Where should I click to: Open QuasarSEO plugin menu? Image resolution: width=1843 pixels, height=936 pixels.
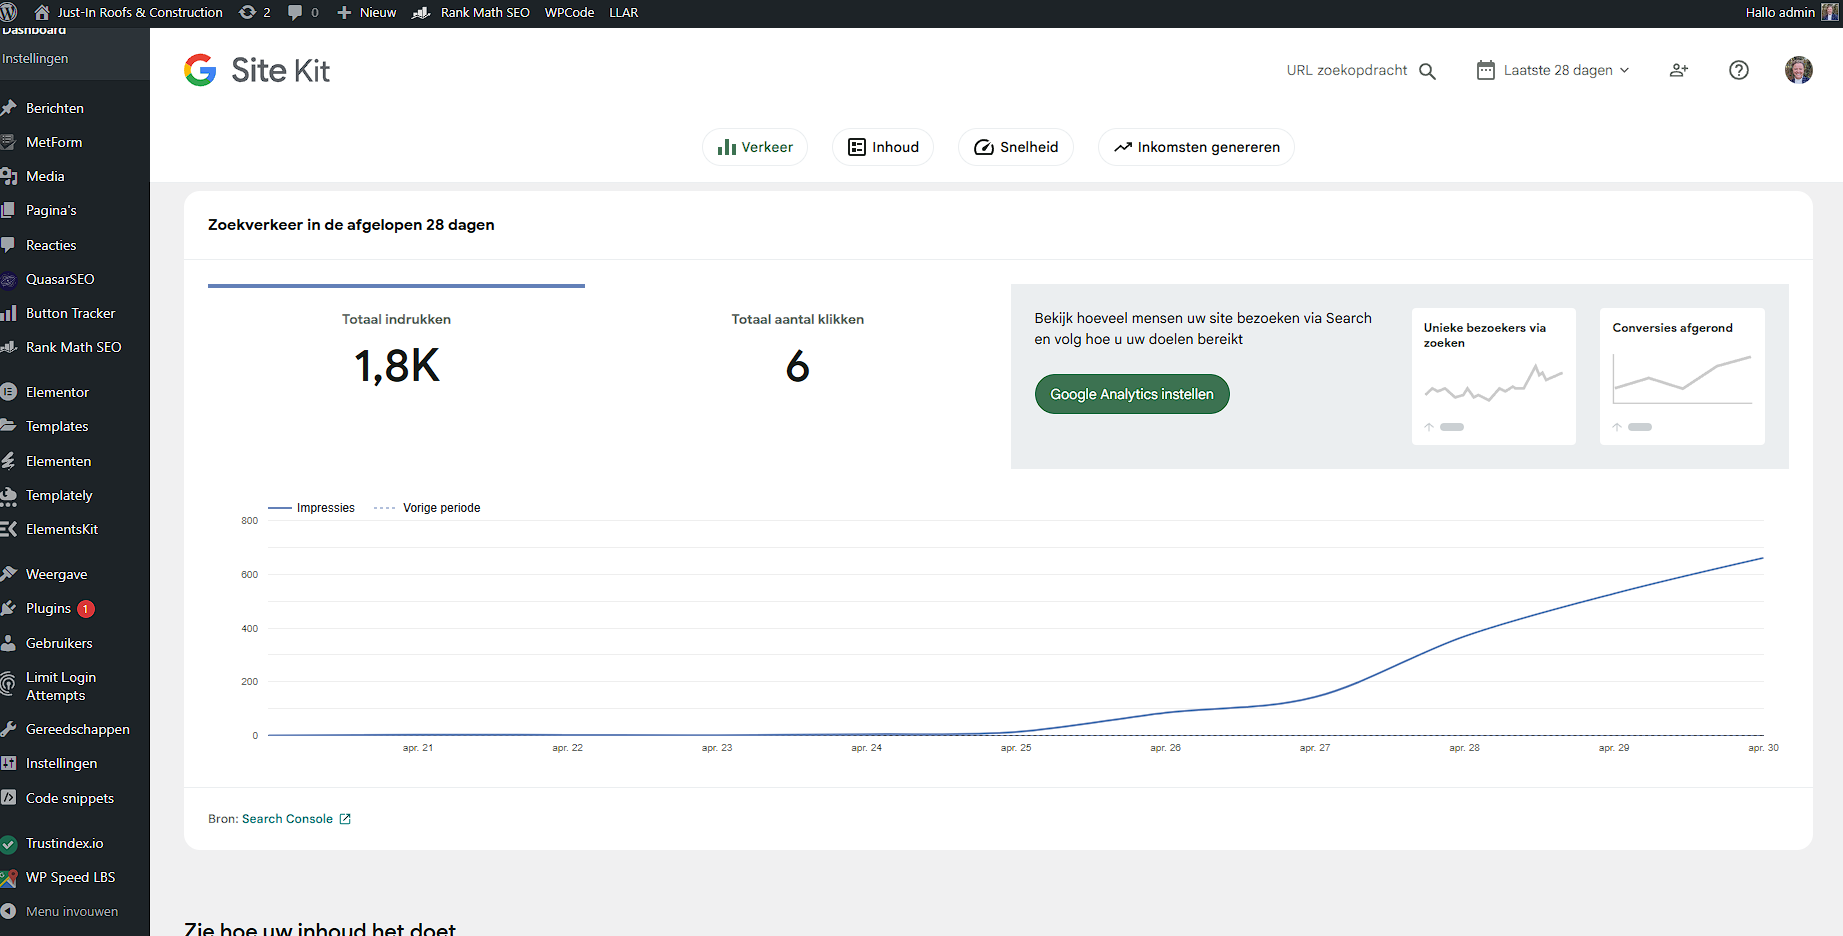tap(60, 279)
